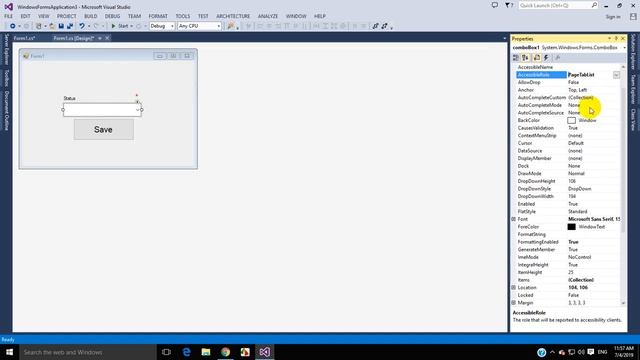Show Events lightning bolt in Properties panel
The image size is (640, 360).
coord(546,58)
